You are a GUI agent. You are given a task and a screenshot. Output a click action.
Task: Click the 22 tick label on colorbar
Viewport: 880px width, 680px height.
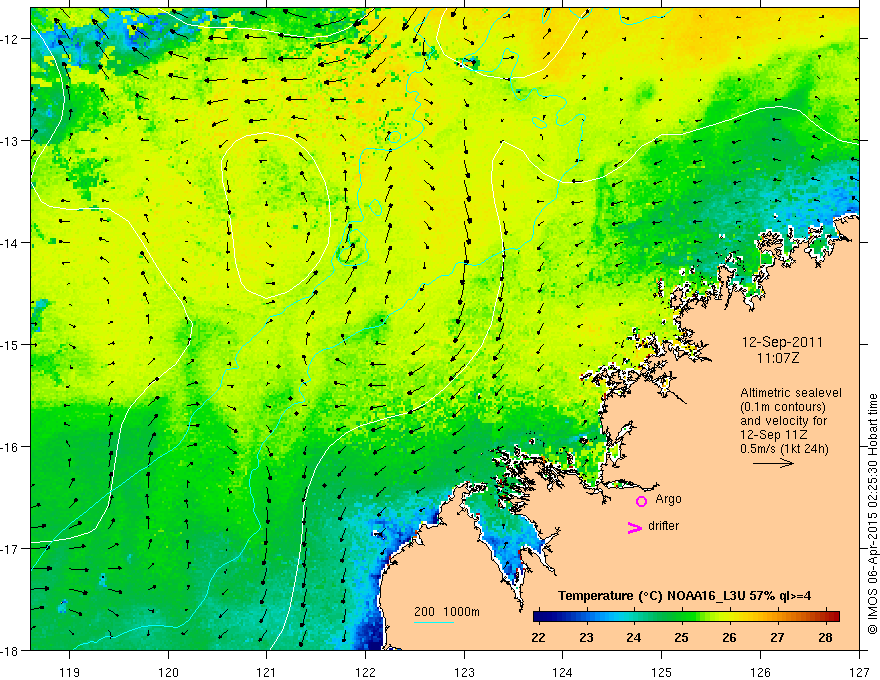[x=538, y=637]
